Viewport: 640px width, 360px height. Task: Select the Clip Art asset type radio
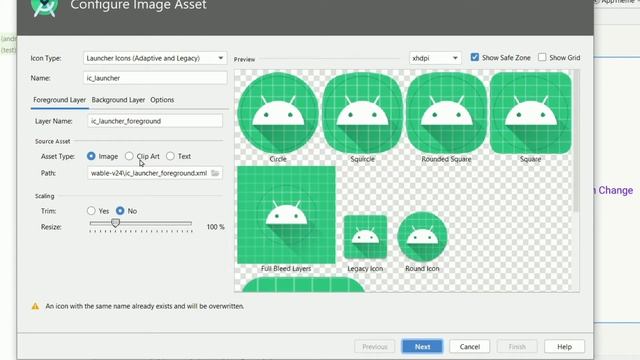click(129, 156)
